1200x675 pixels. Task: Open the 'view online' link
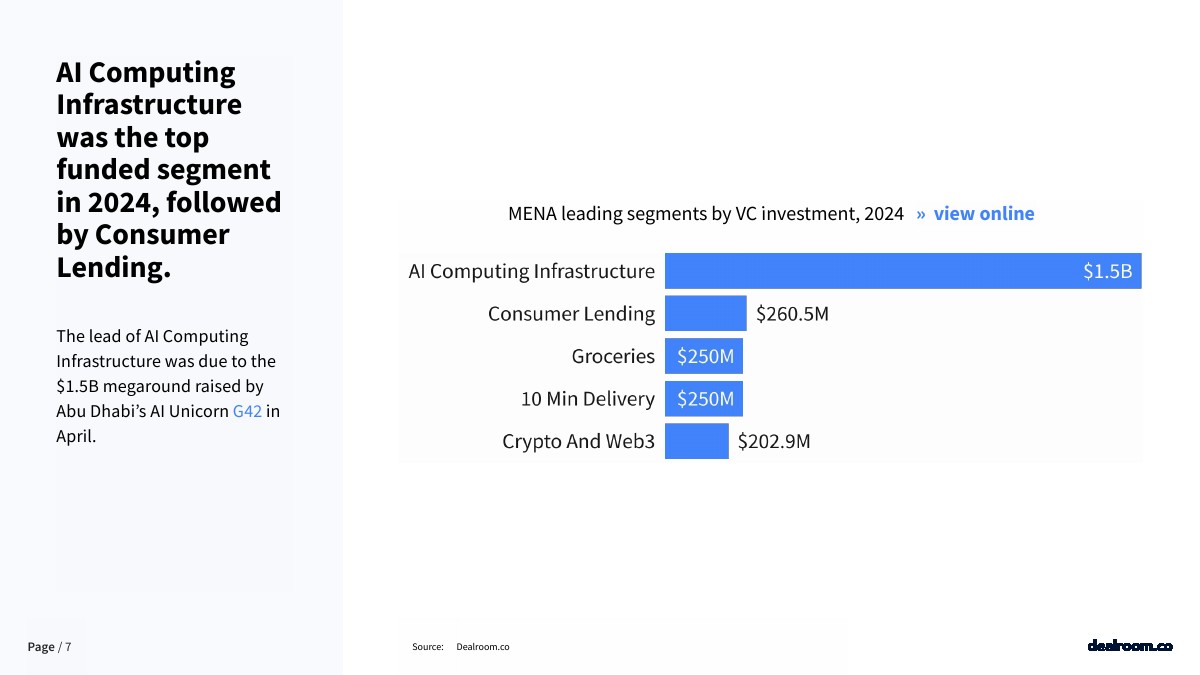(984, 213)
